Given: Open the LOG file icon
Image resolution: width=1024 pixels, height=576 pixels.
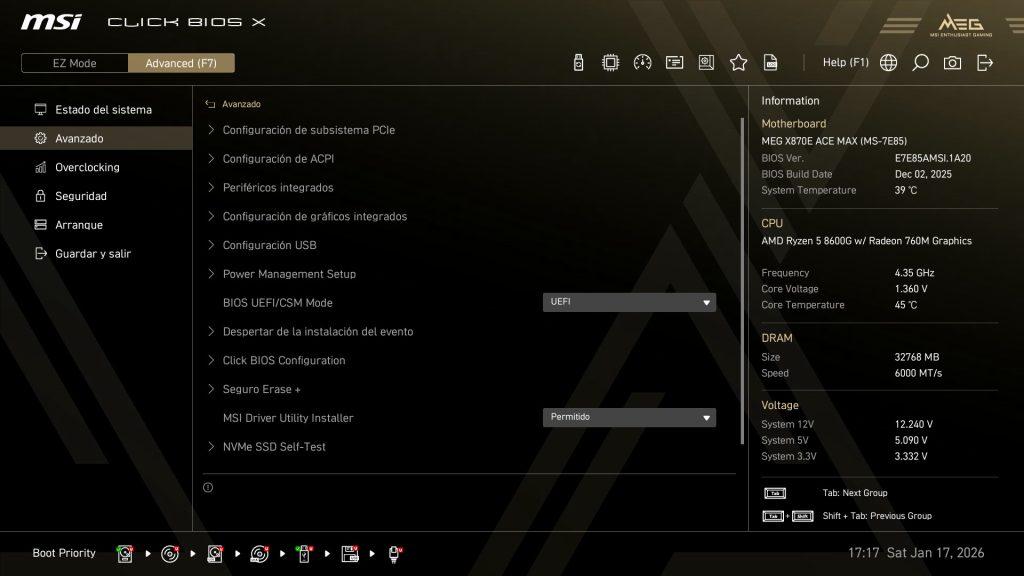Looking at the screenshot, I should 771,63.
